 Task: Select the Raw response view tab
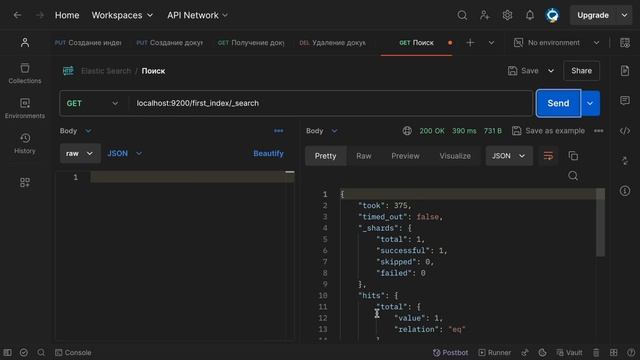pos(364,156)
